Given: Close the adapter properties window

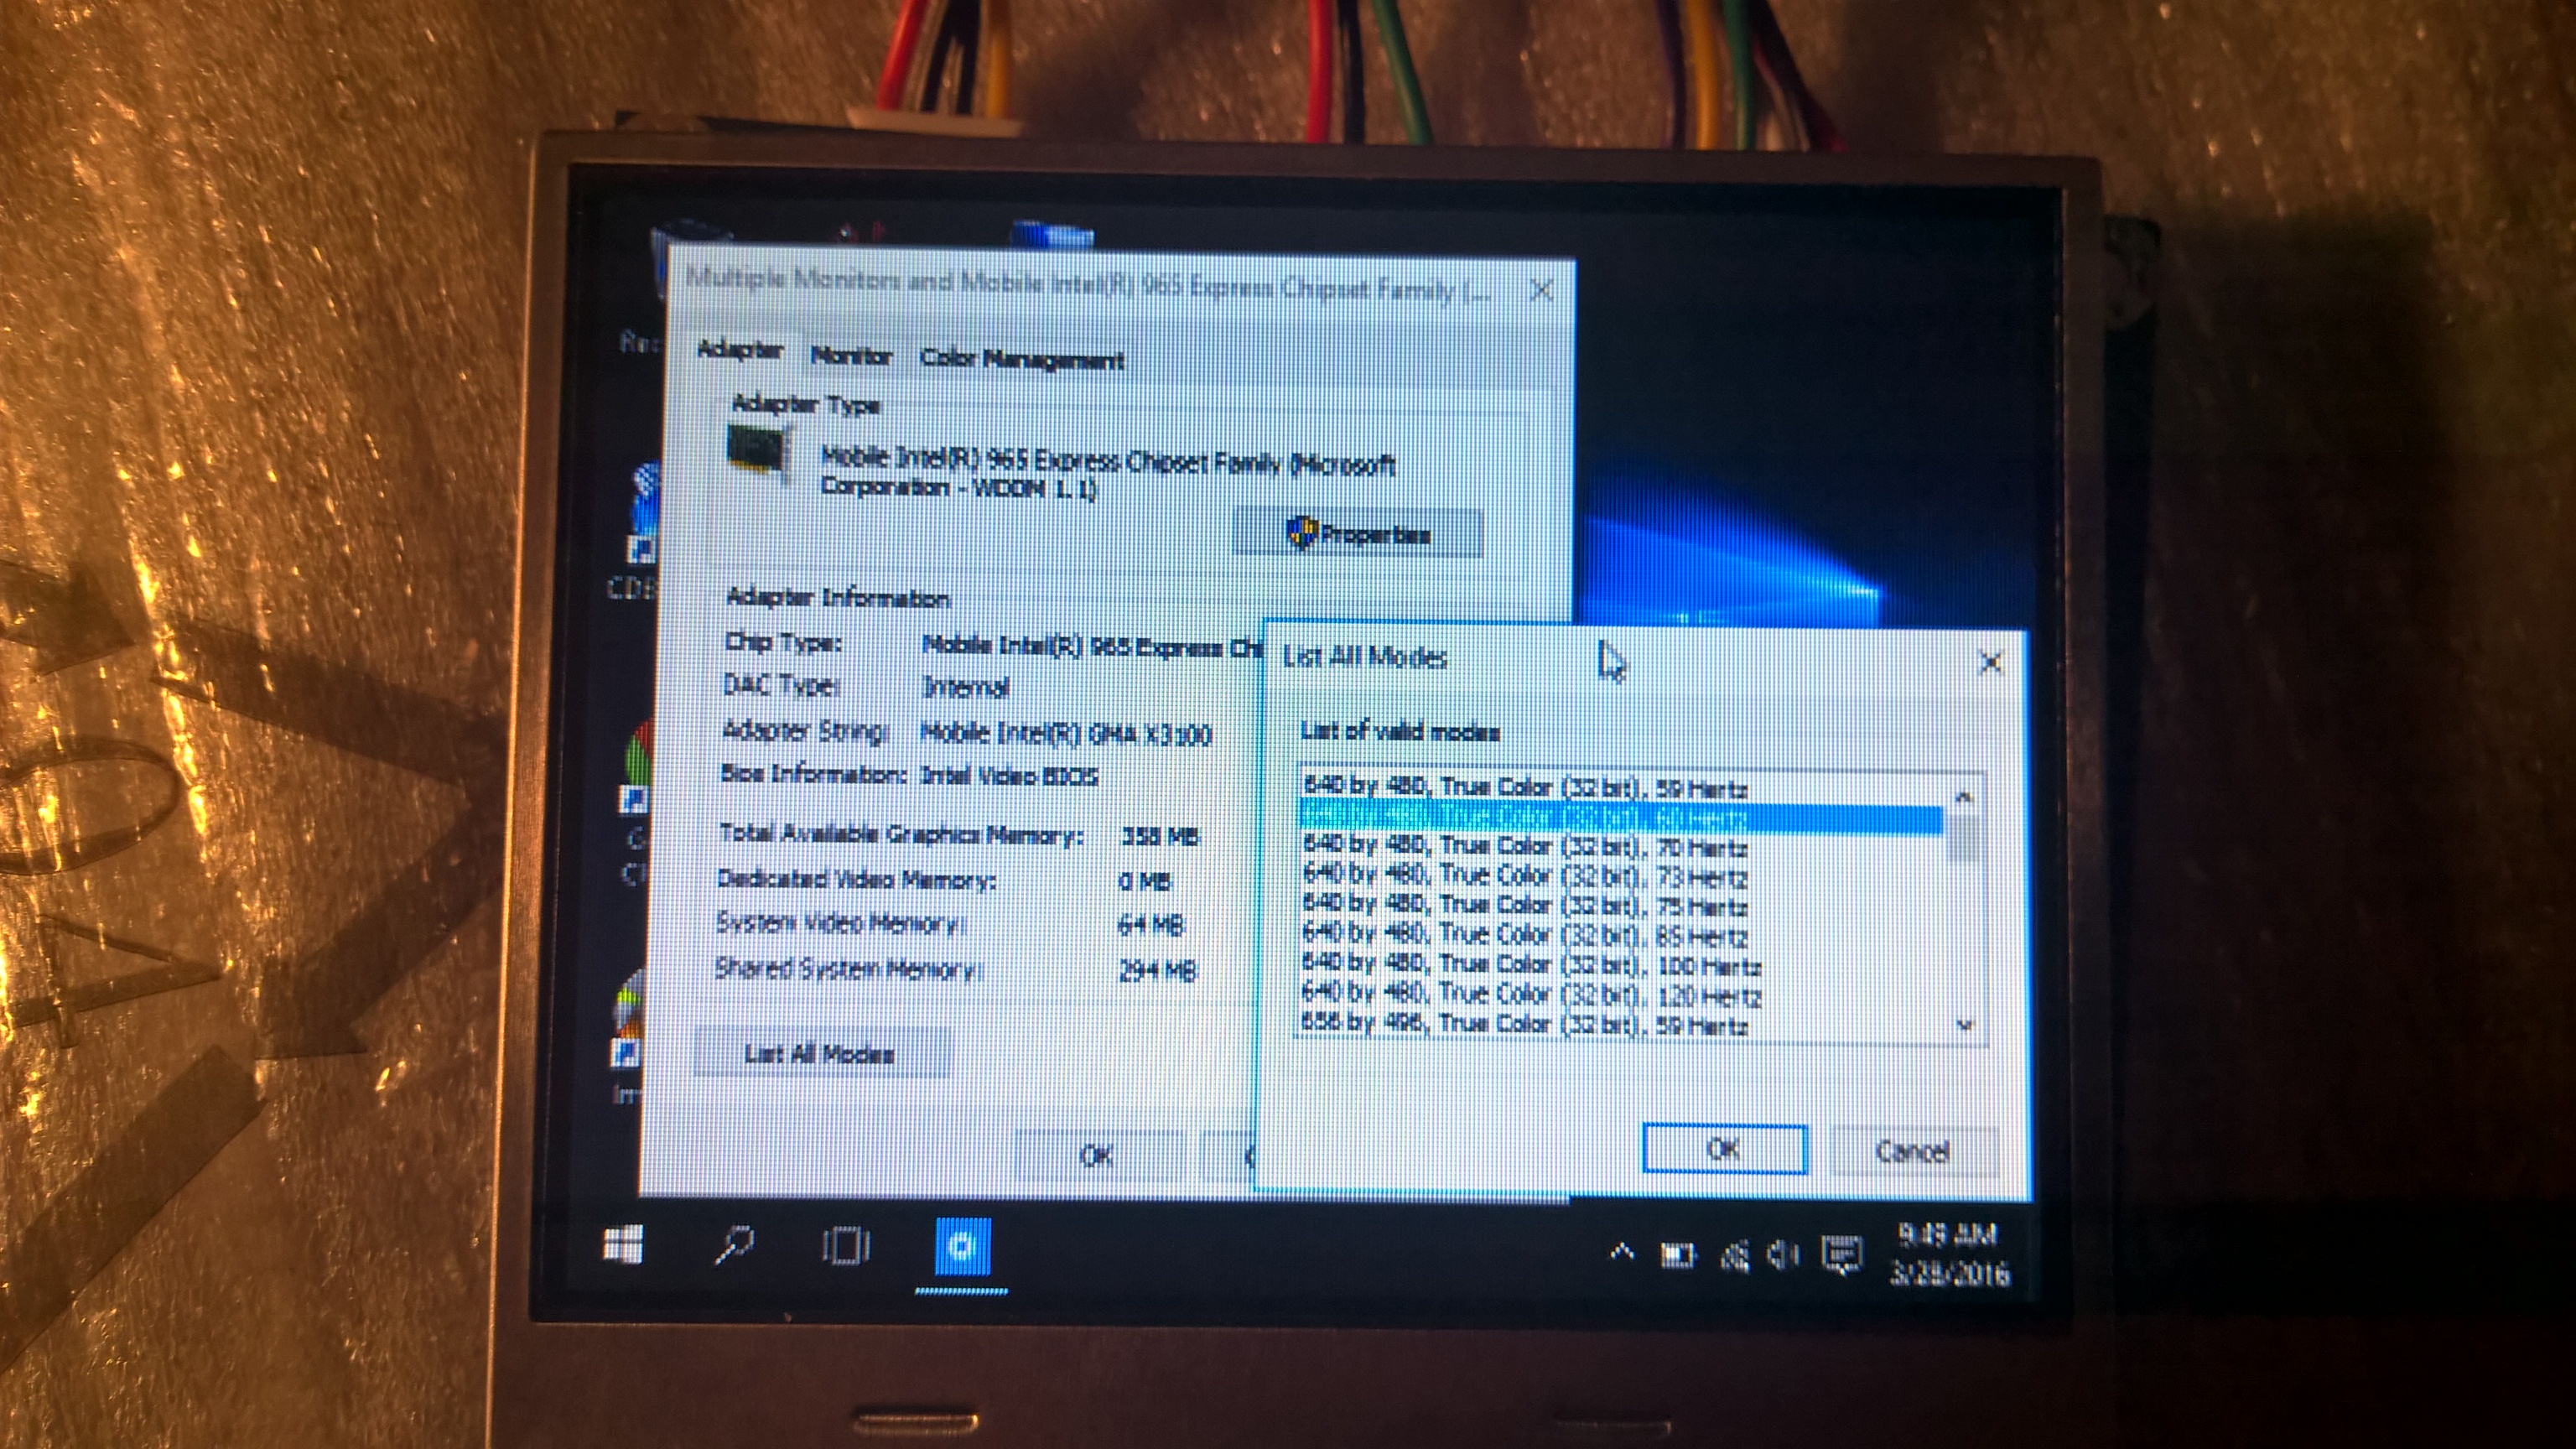Looking at the screenshot, I should 1542,290.
